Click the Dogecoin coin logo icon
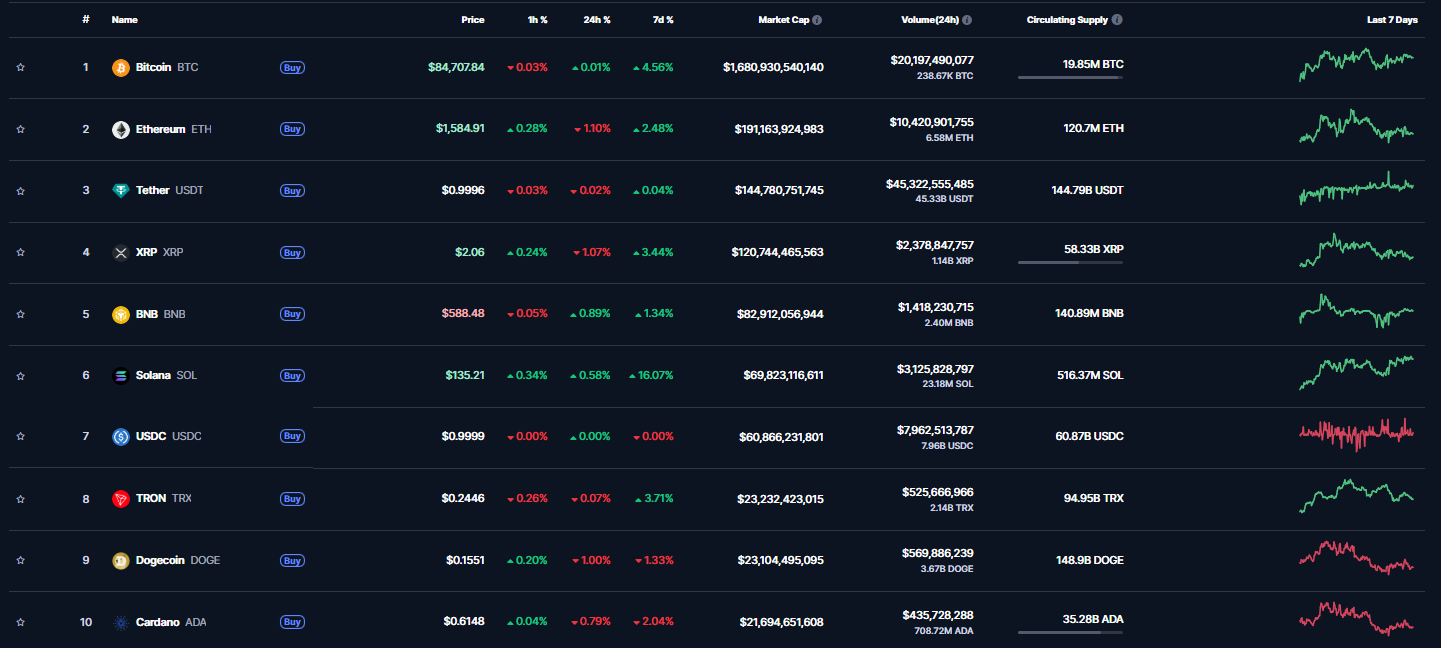 [121, 561]
